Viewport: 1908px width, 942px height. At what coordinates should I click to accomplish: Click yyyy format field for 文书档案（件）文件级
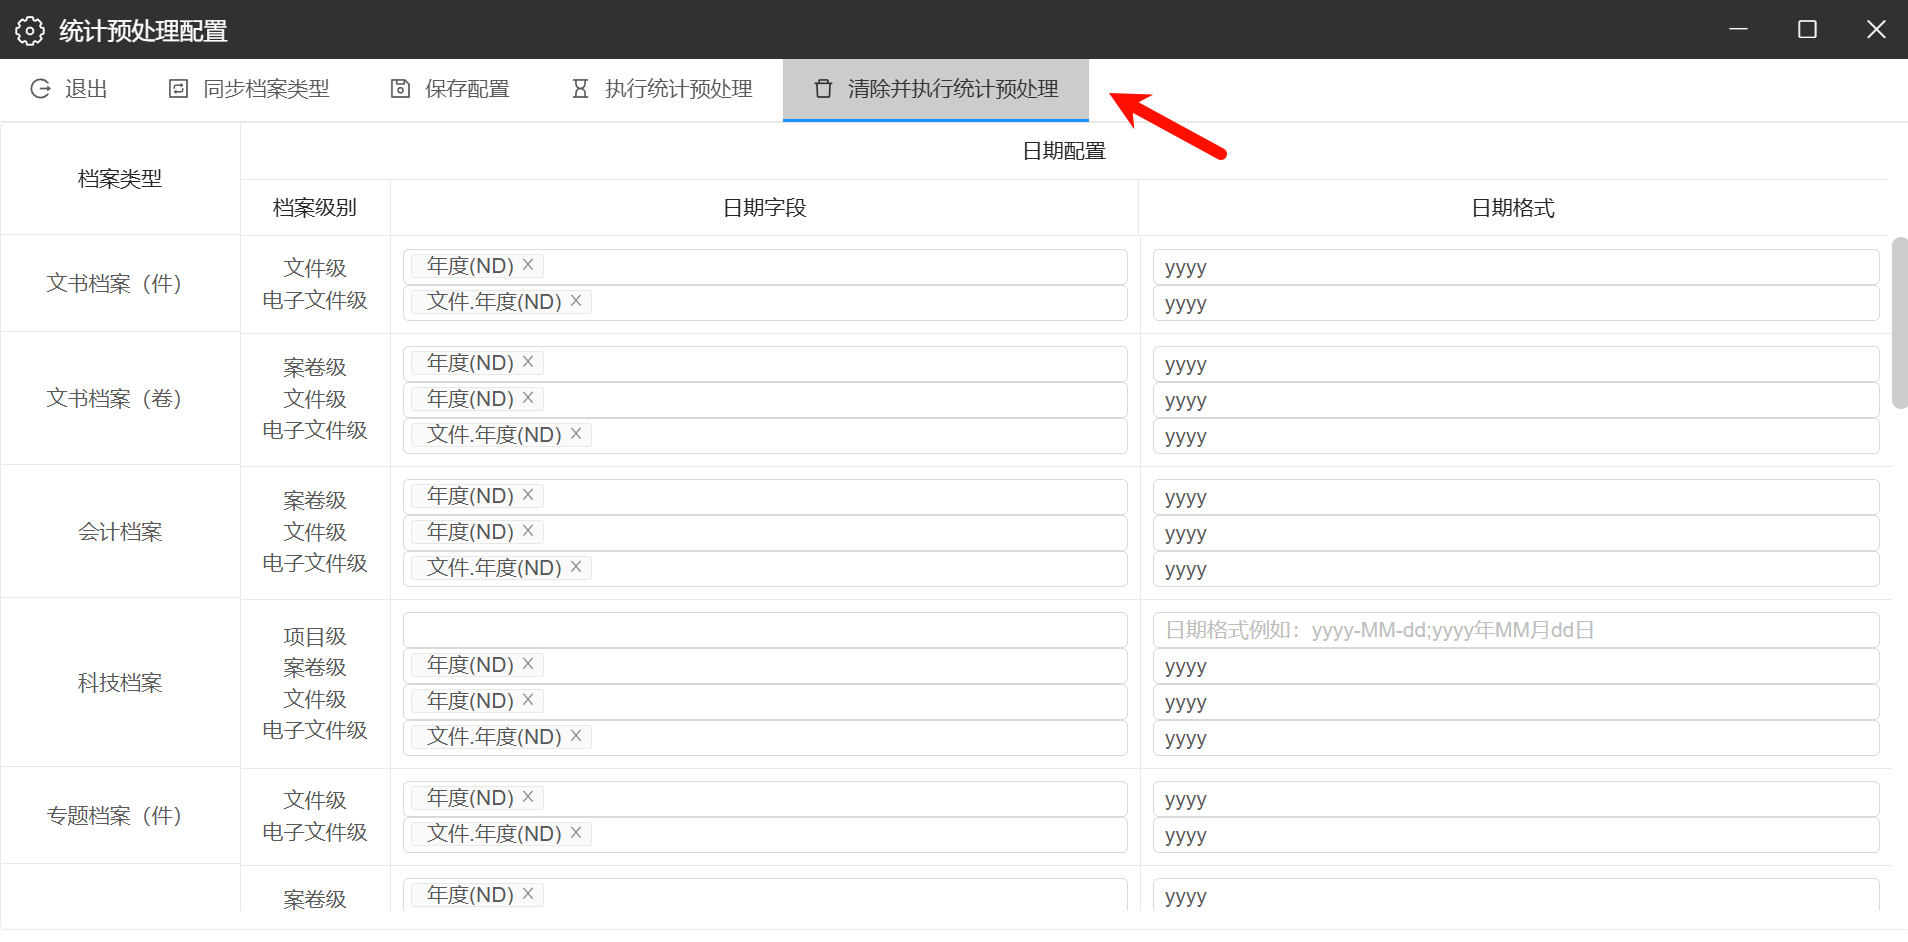click(1514, 267)
